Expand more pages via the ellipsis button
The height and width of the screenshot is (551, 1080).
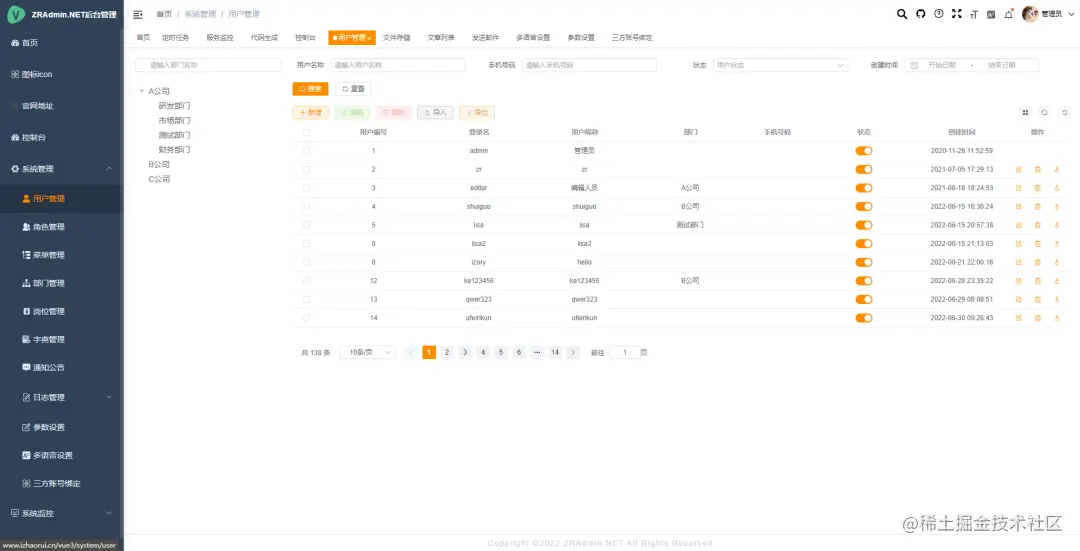tap(537, 353)
